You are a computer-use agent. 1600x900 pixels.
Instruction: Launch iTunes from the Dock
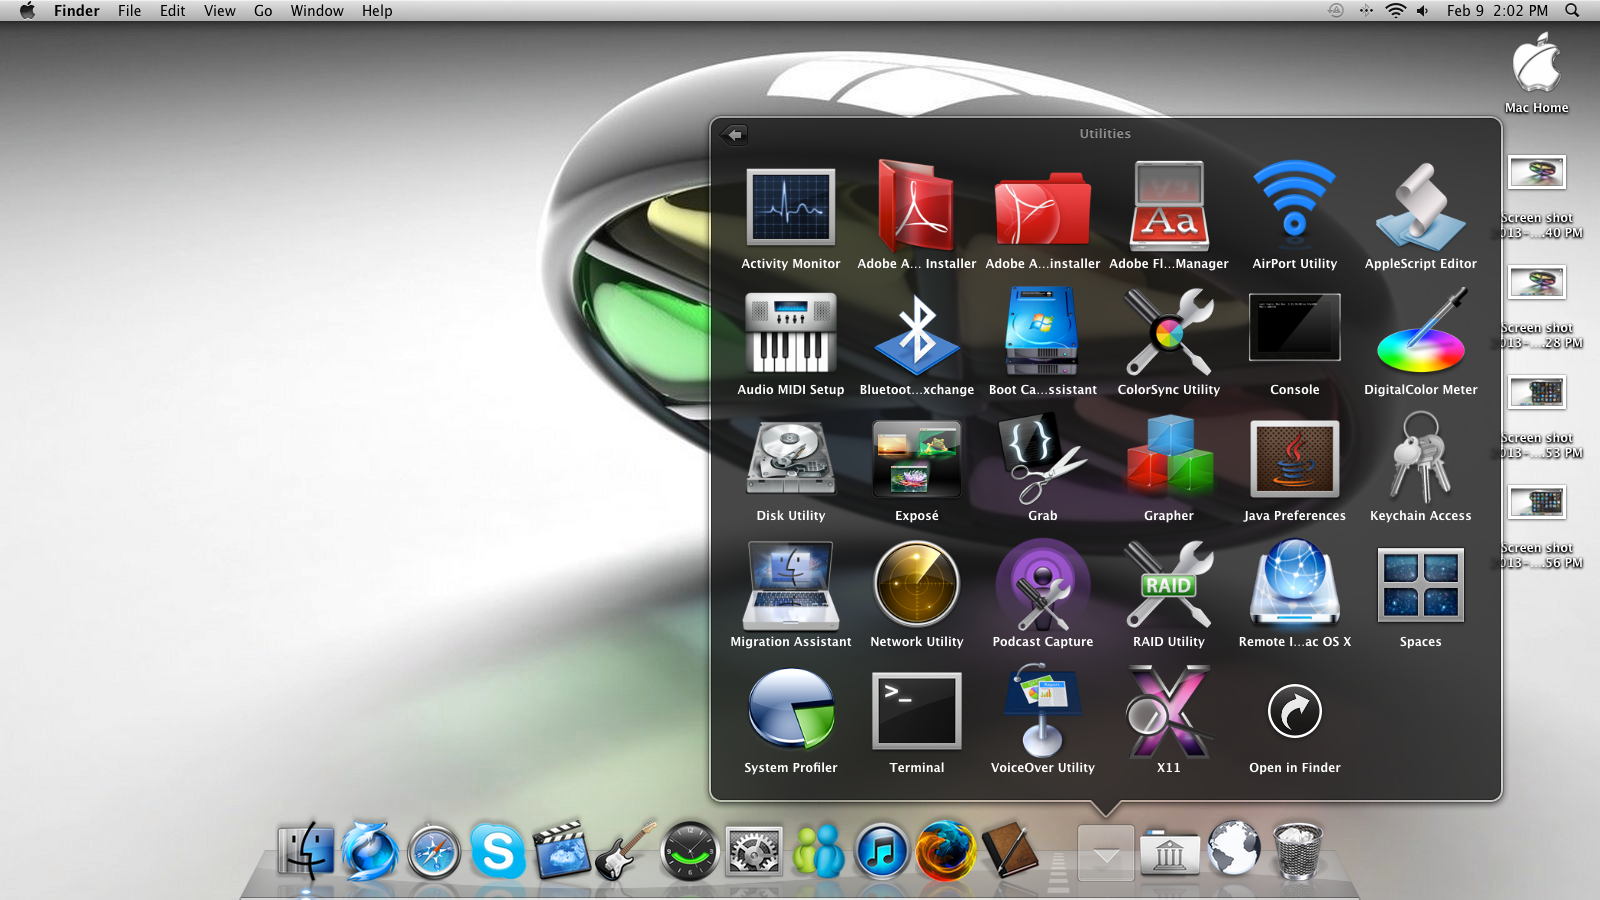pyautogui.click(x=882, y=852)
